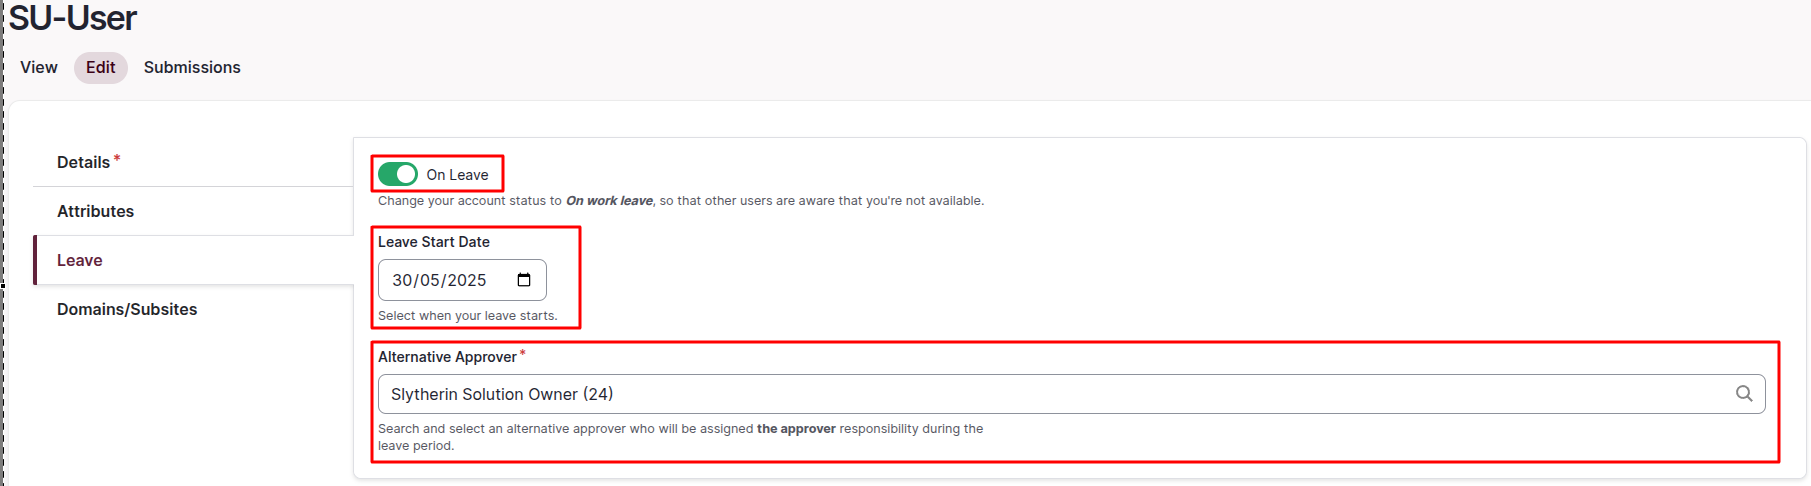The width and height of the screenshot is (1811, 486).
Task: Click the 'On work leave' description text
Action: tap(609, 201)
